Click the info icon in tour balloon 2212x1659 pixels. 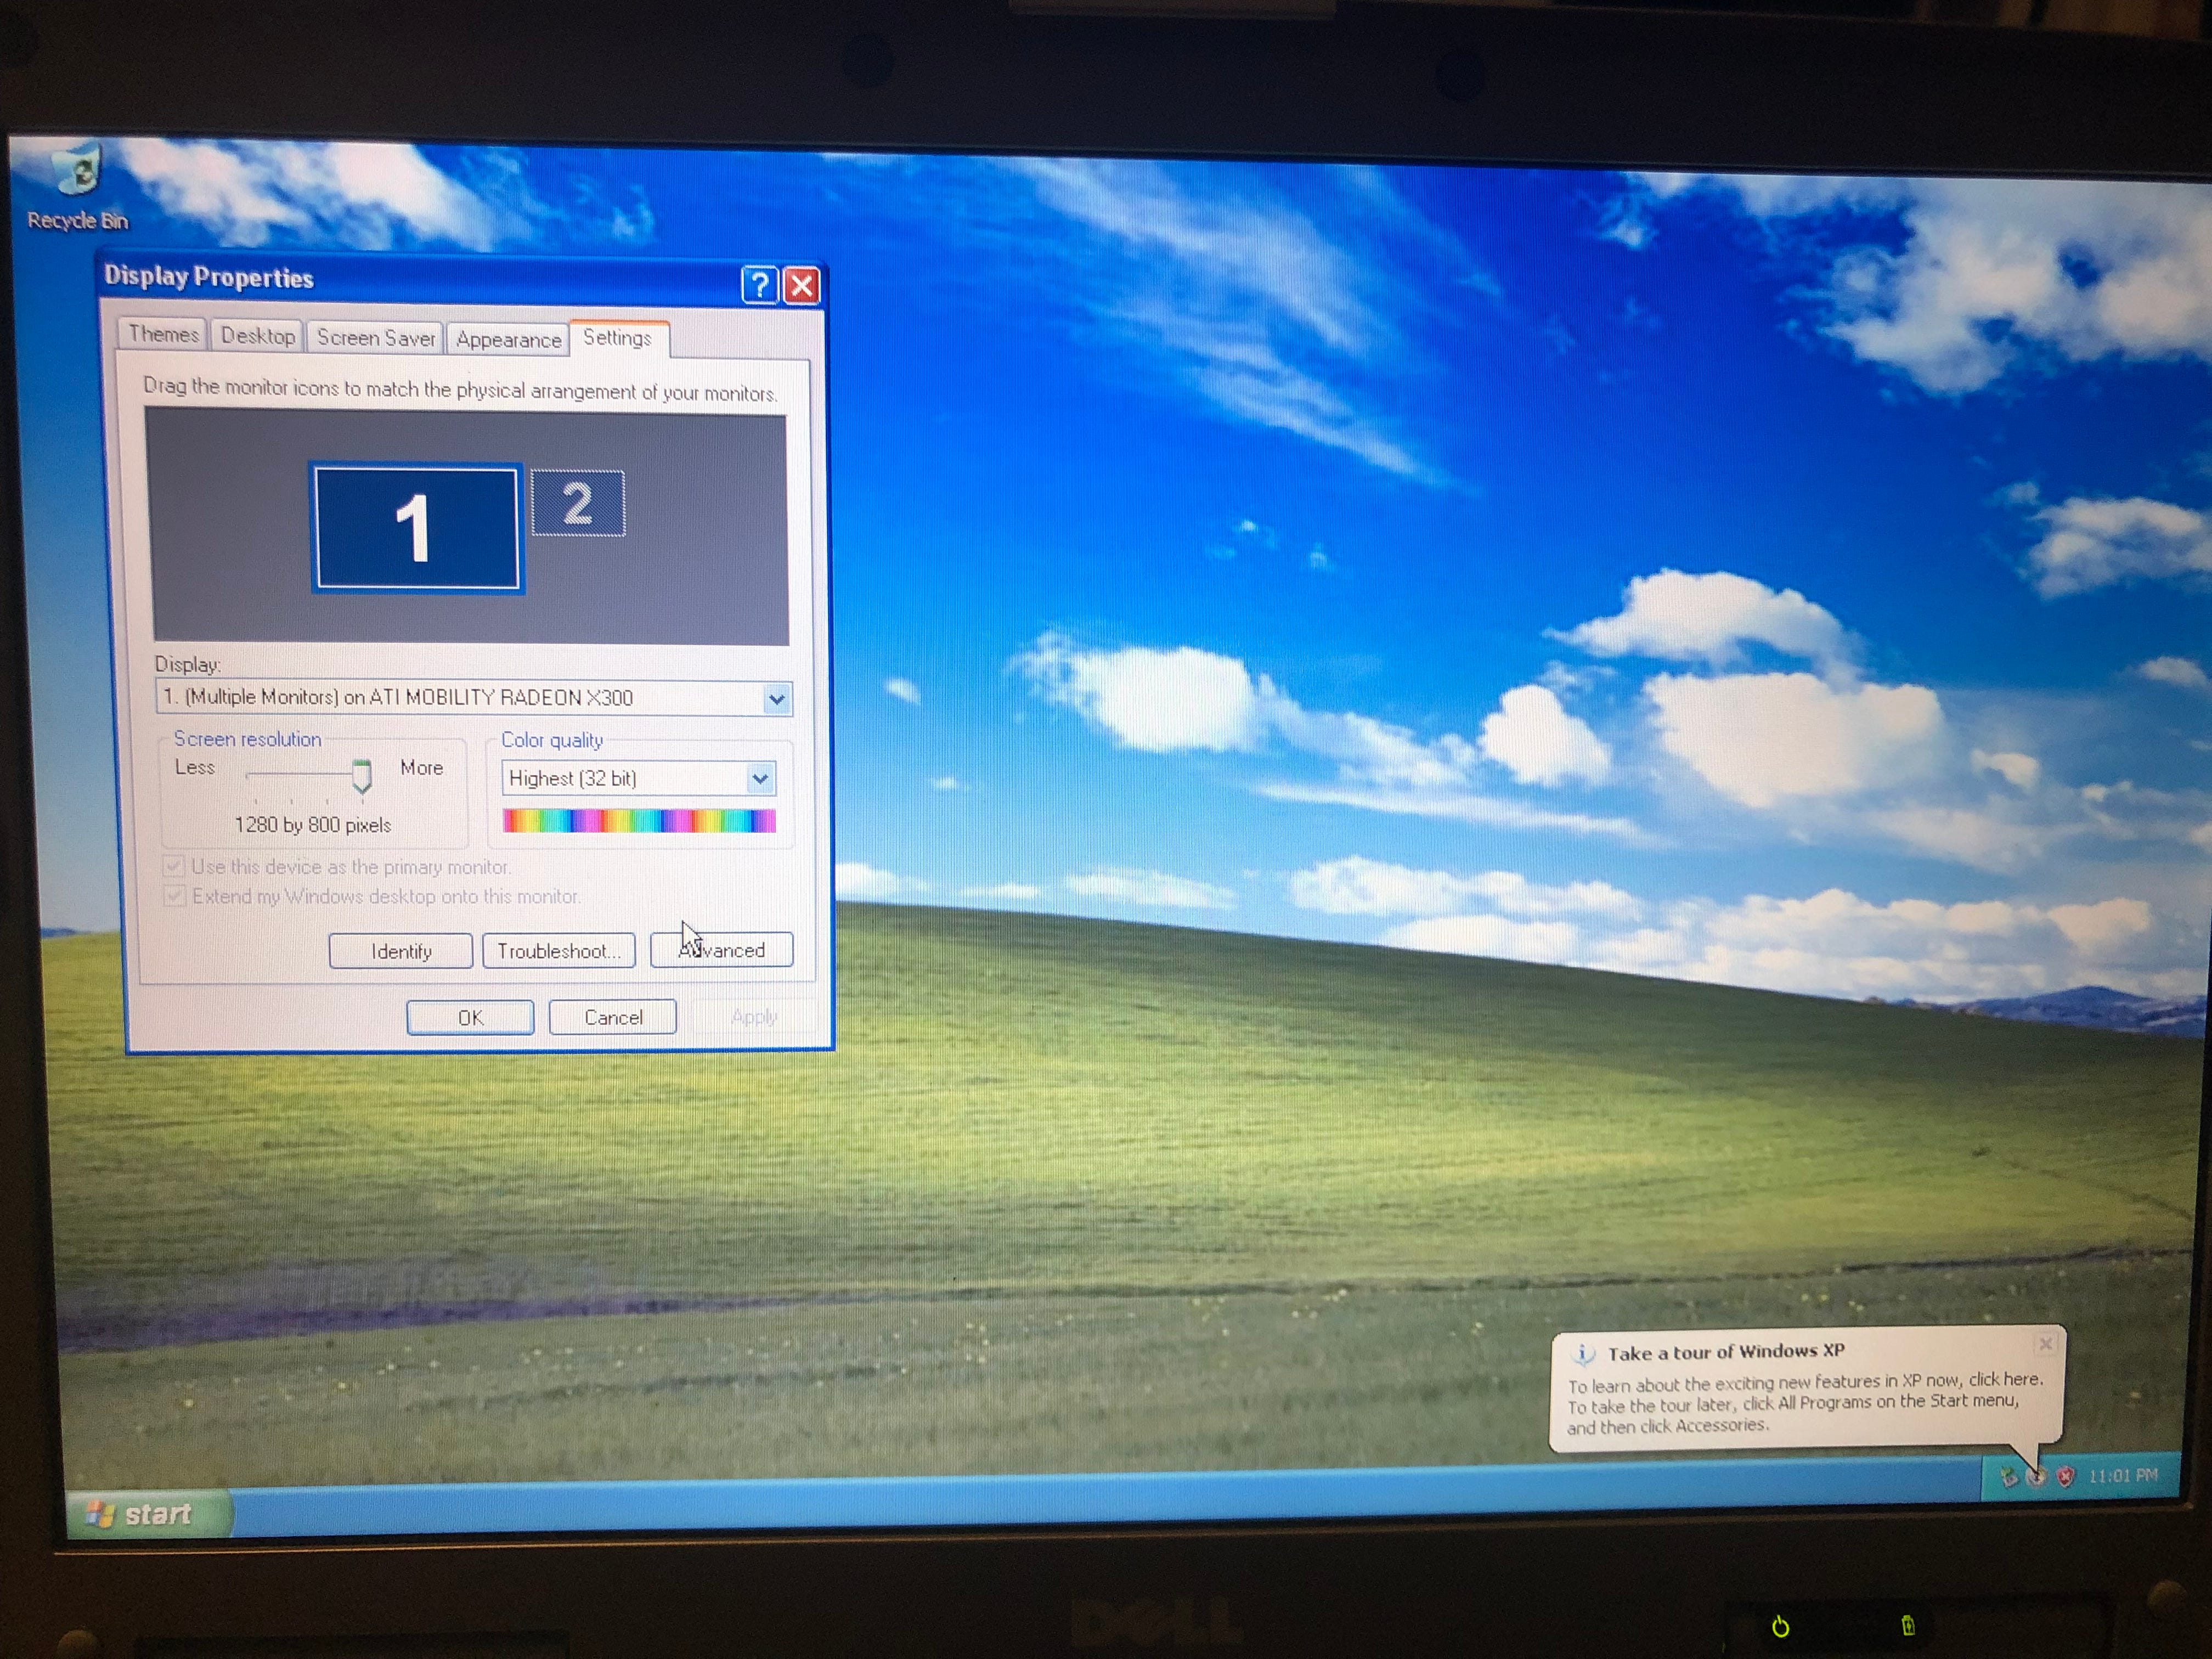pyautogui.click(x=1583, y=1355)
